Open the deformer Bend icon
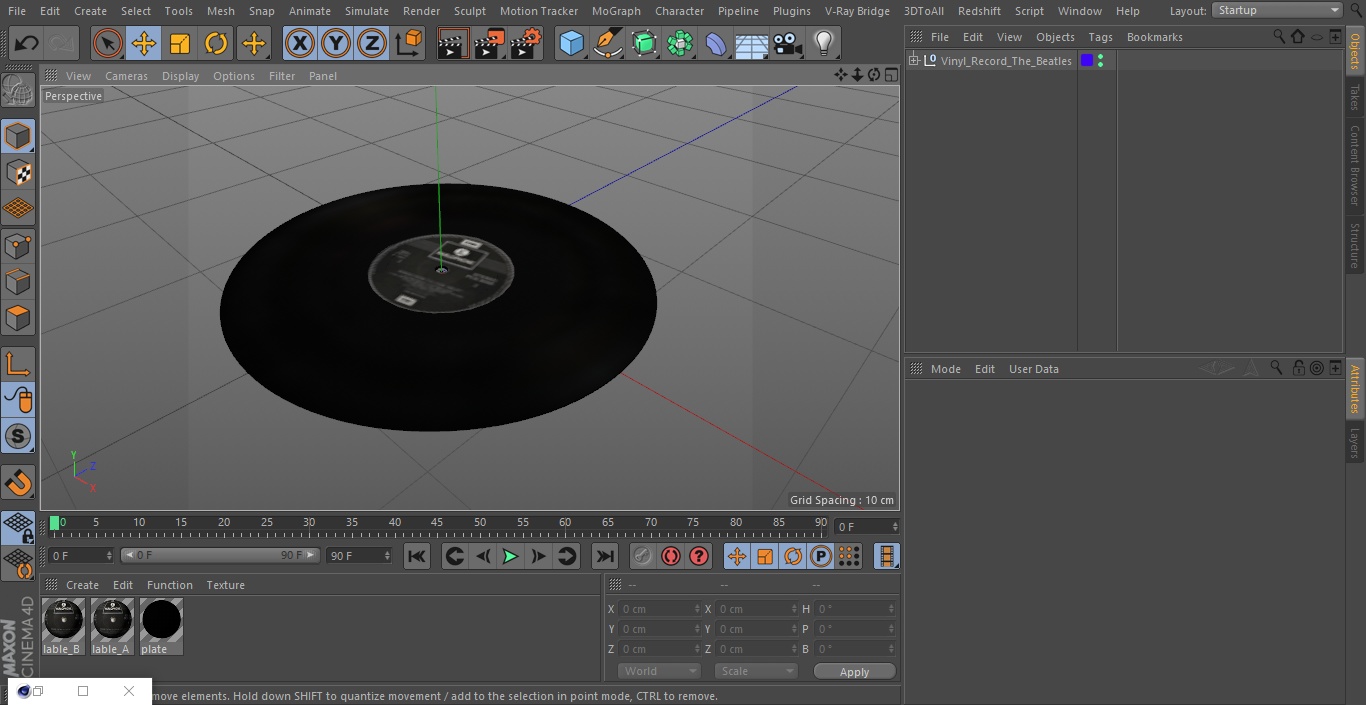Image resolution: width=1366 pixels, height=705 pixels. click(x=716, y=44)
